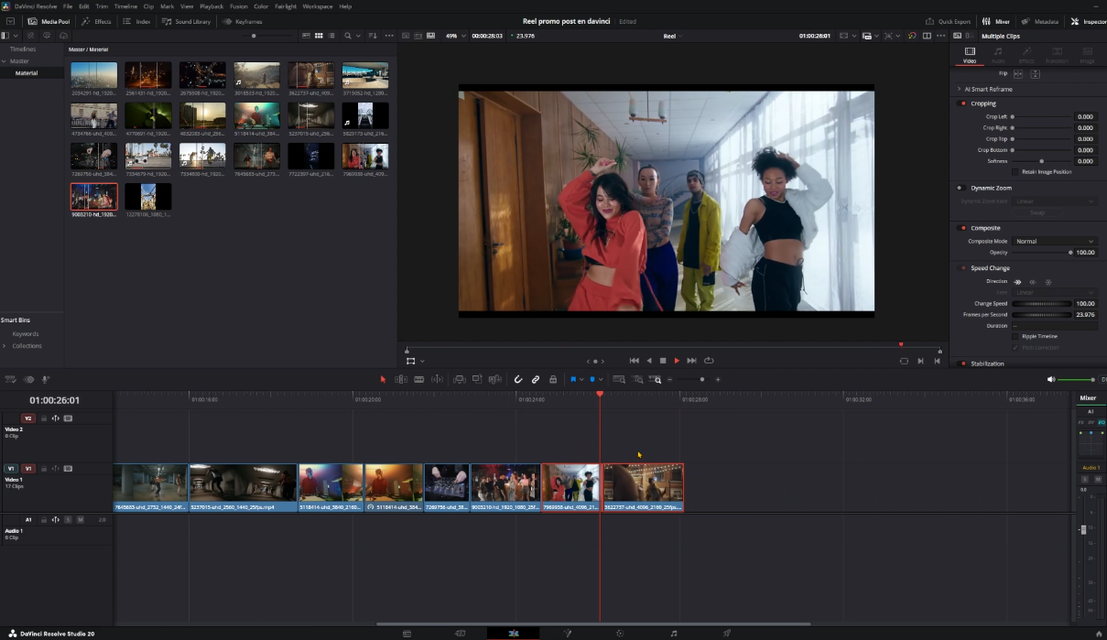Toggle the Linked Selection chain icon
Viewport: 1107px width, 640px height.
[x=535, y=380]
